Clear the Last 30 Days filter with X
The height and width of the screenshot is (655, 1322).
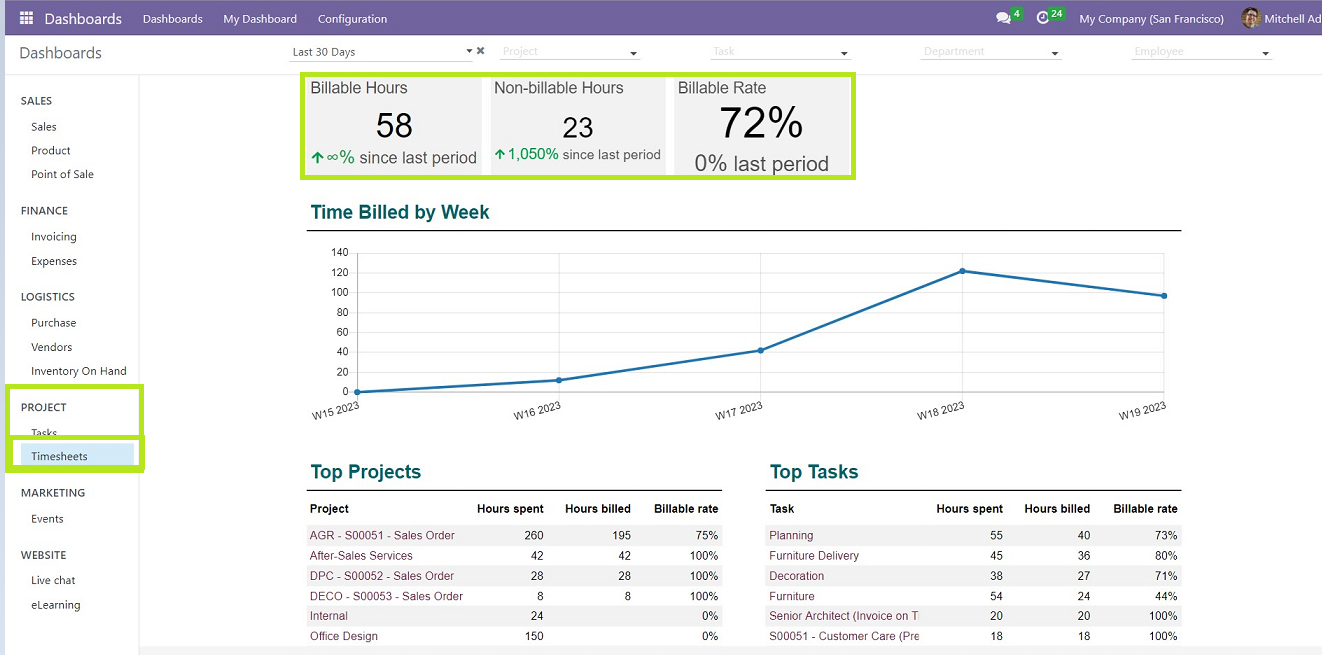pos(480,51)
